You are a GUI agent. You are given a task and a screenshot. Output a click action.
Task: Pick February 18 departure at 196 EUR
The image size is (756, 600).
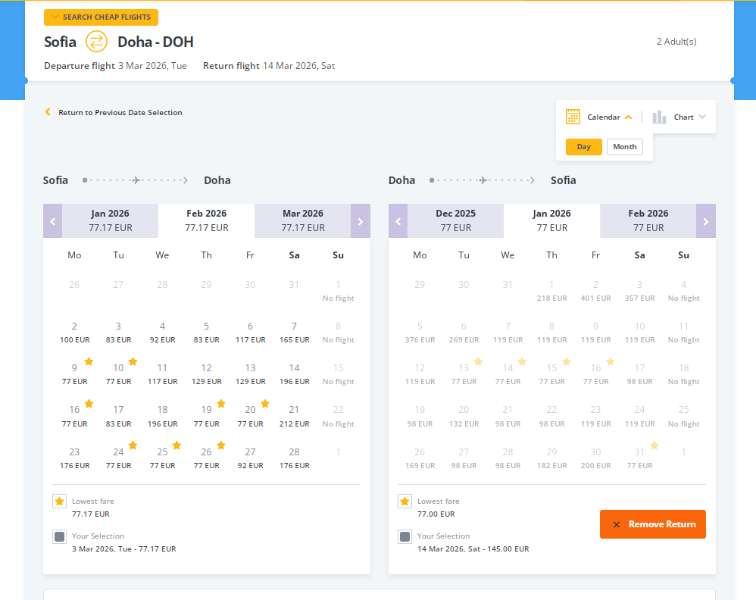coord(162,416)
